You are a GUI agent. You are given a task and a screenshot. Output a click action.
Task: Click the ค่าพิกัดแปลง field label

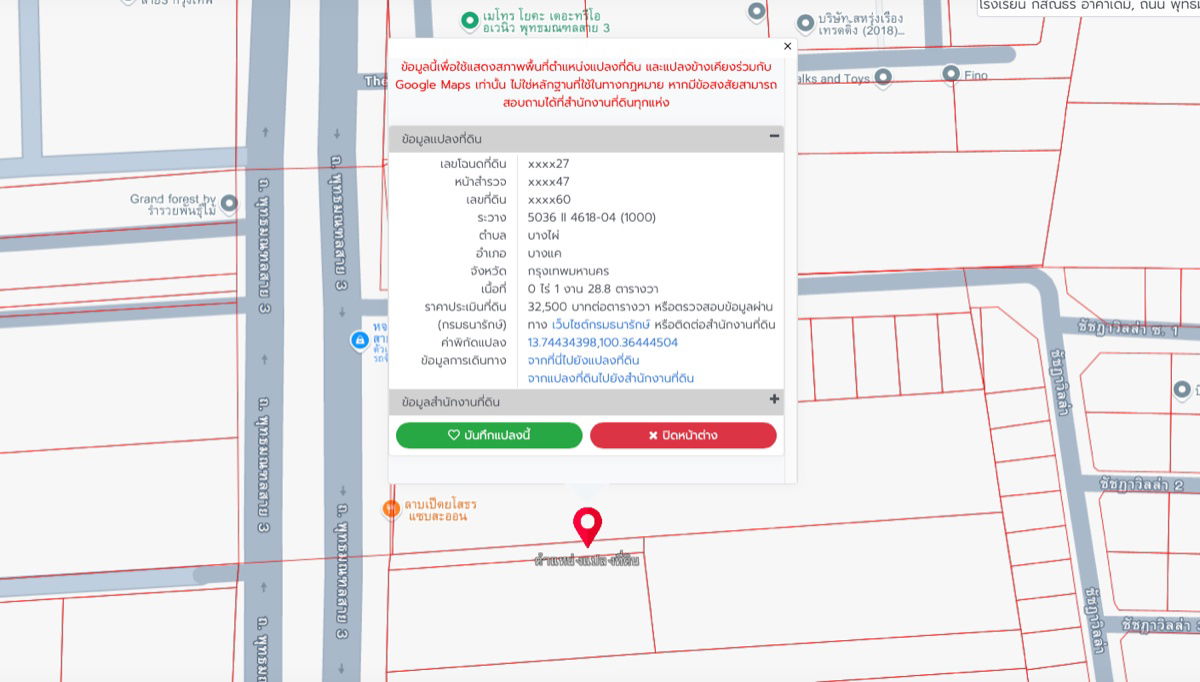476,342
